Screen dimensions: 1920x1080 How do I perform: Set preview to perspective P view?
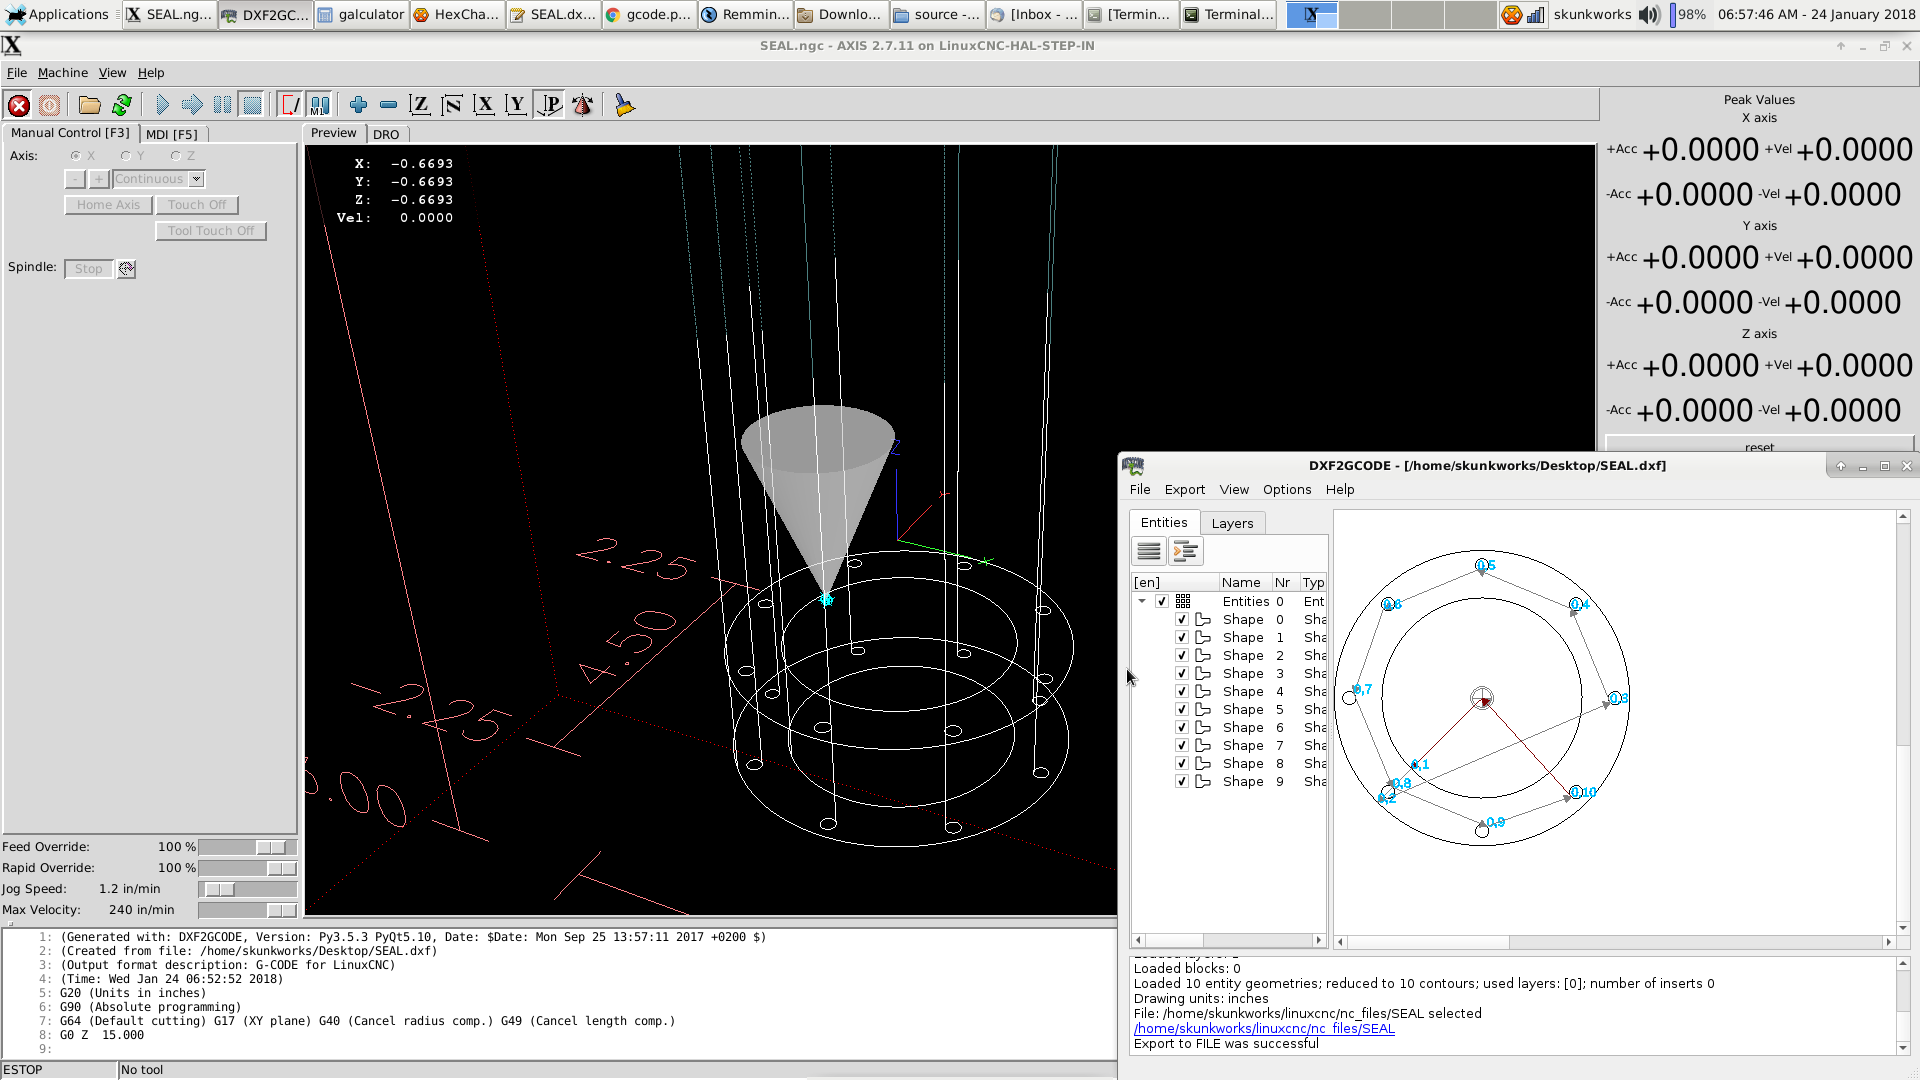tap(549, 105)
